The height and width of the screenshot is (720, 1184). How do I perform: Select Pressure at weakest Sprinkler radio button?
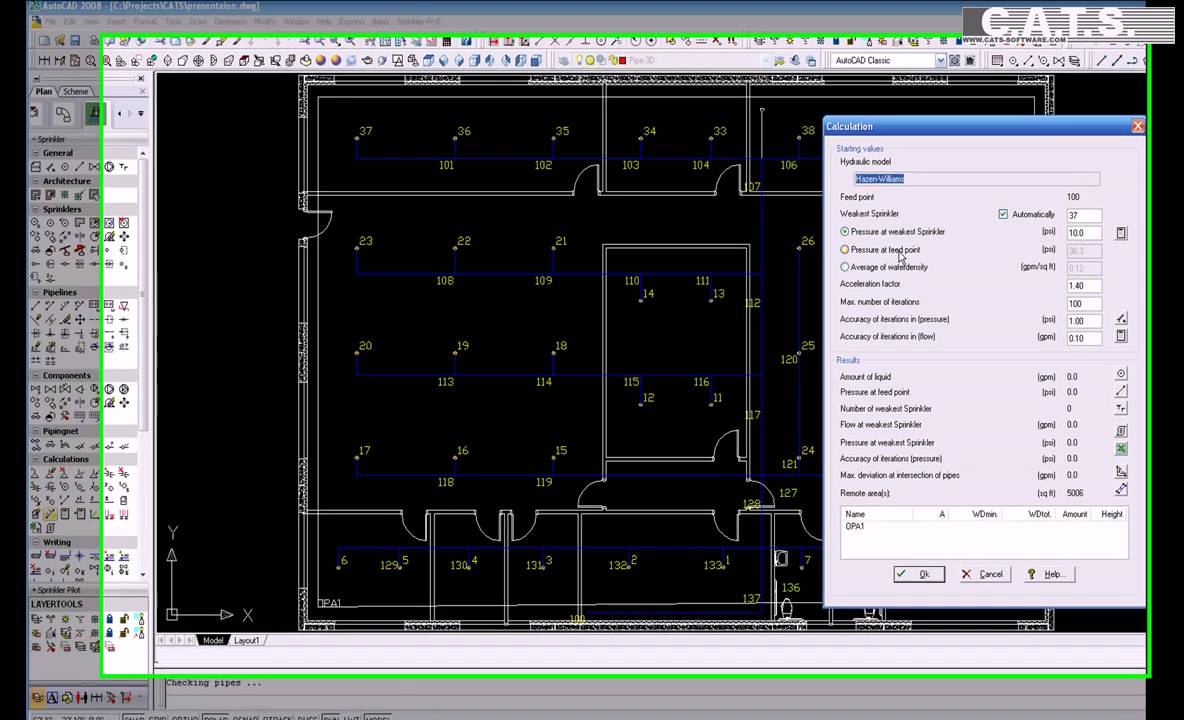click(x=844, y=232)
